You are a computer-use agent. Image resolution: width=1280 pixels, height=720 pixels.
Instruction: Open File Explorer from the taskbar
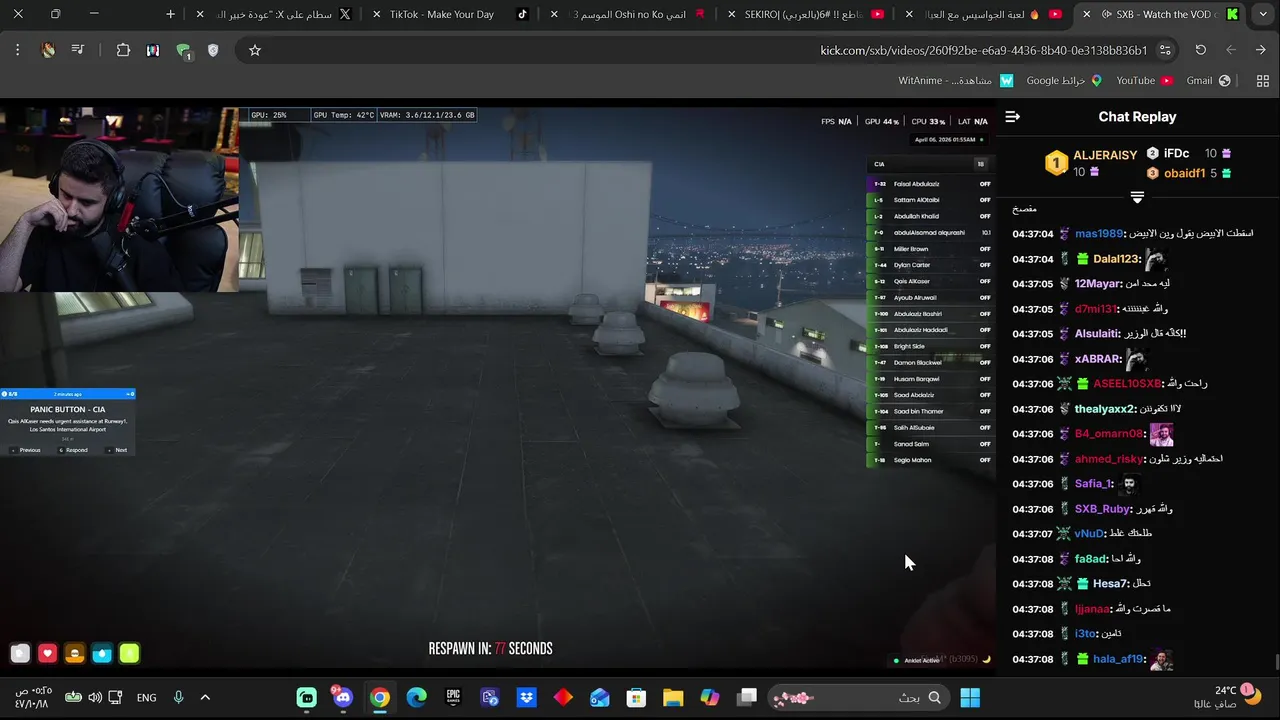point(673,698)
